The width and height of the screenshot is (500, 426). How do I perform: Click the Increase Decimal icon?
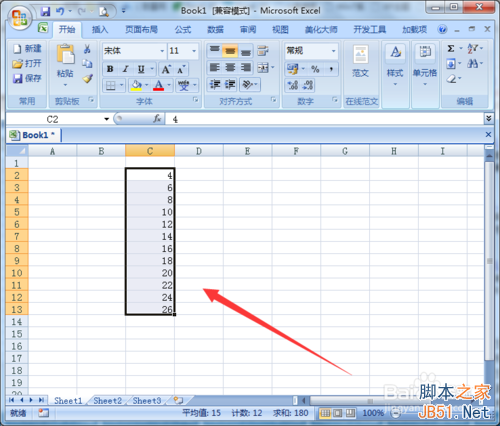coord(293,85)
